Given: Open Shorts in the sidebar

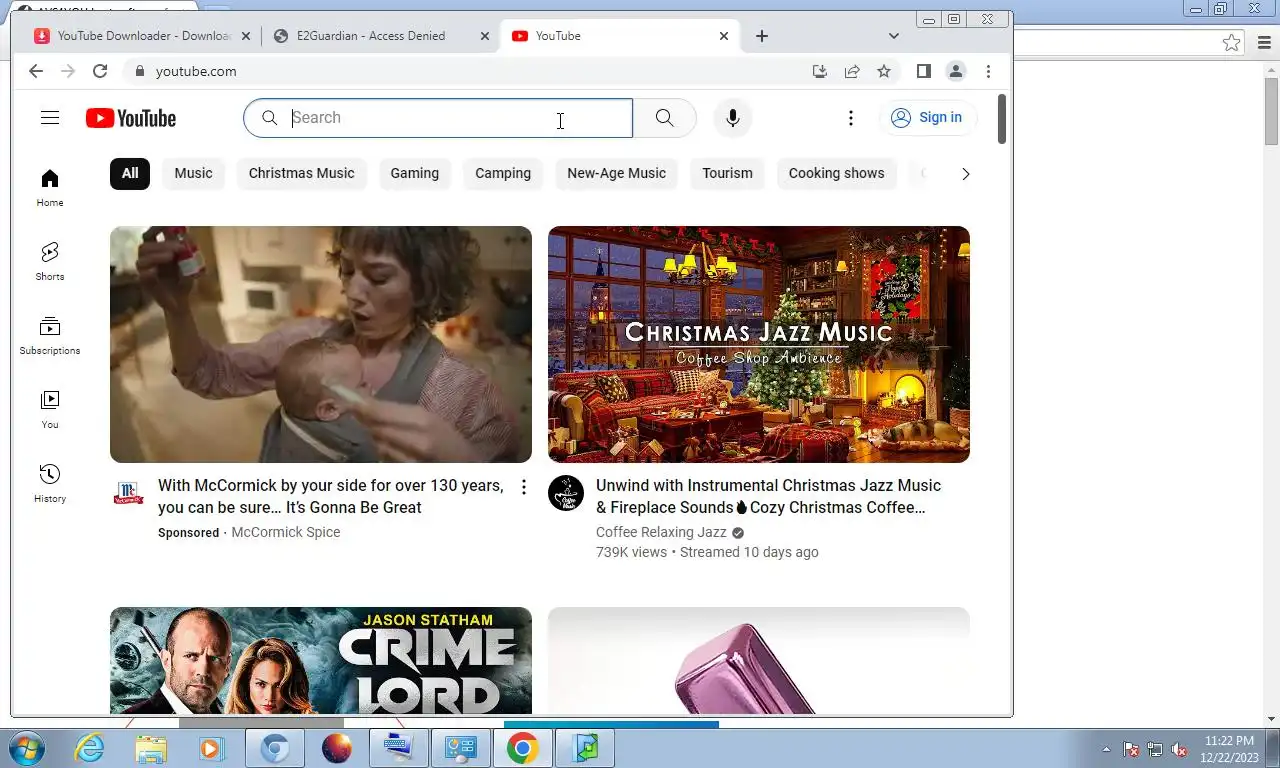Looking at the screenshot, I should pyautogui.click(x=50, y=262).
